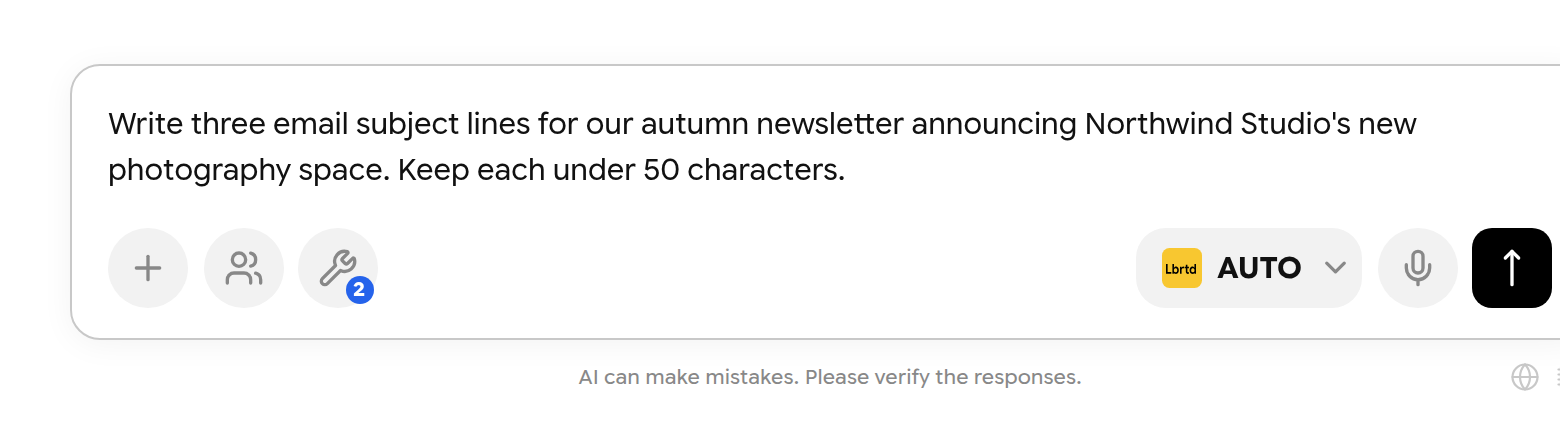This screenshot has height=440, width=1560.
Task: Open the wrench tools menu
Action: pyautogui.click(x=338, y=268)
